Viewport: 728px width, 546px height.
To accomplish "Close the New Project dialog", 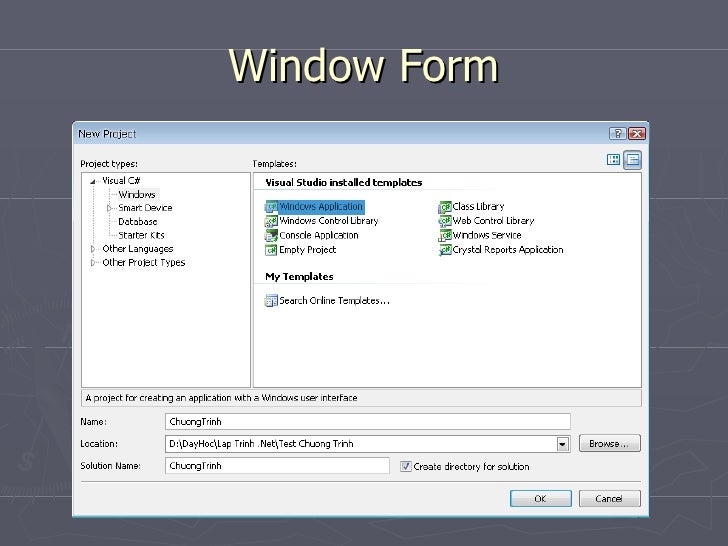I will (637, 134).
